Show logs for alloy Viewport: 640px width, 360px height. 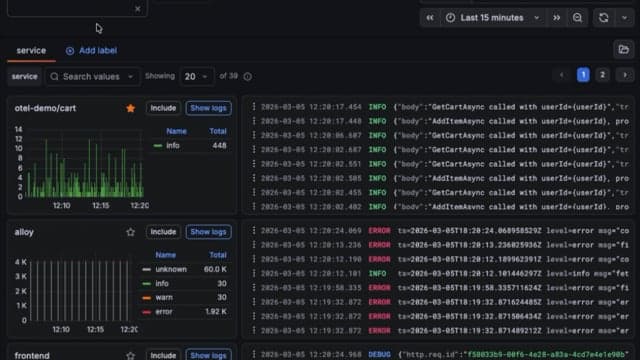209,232
